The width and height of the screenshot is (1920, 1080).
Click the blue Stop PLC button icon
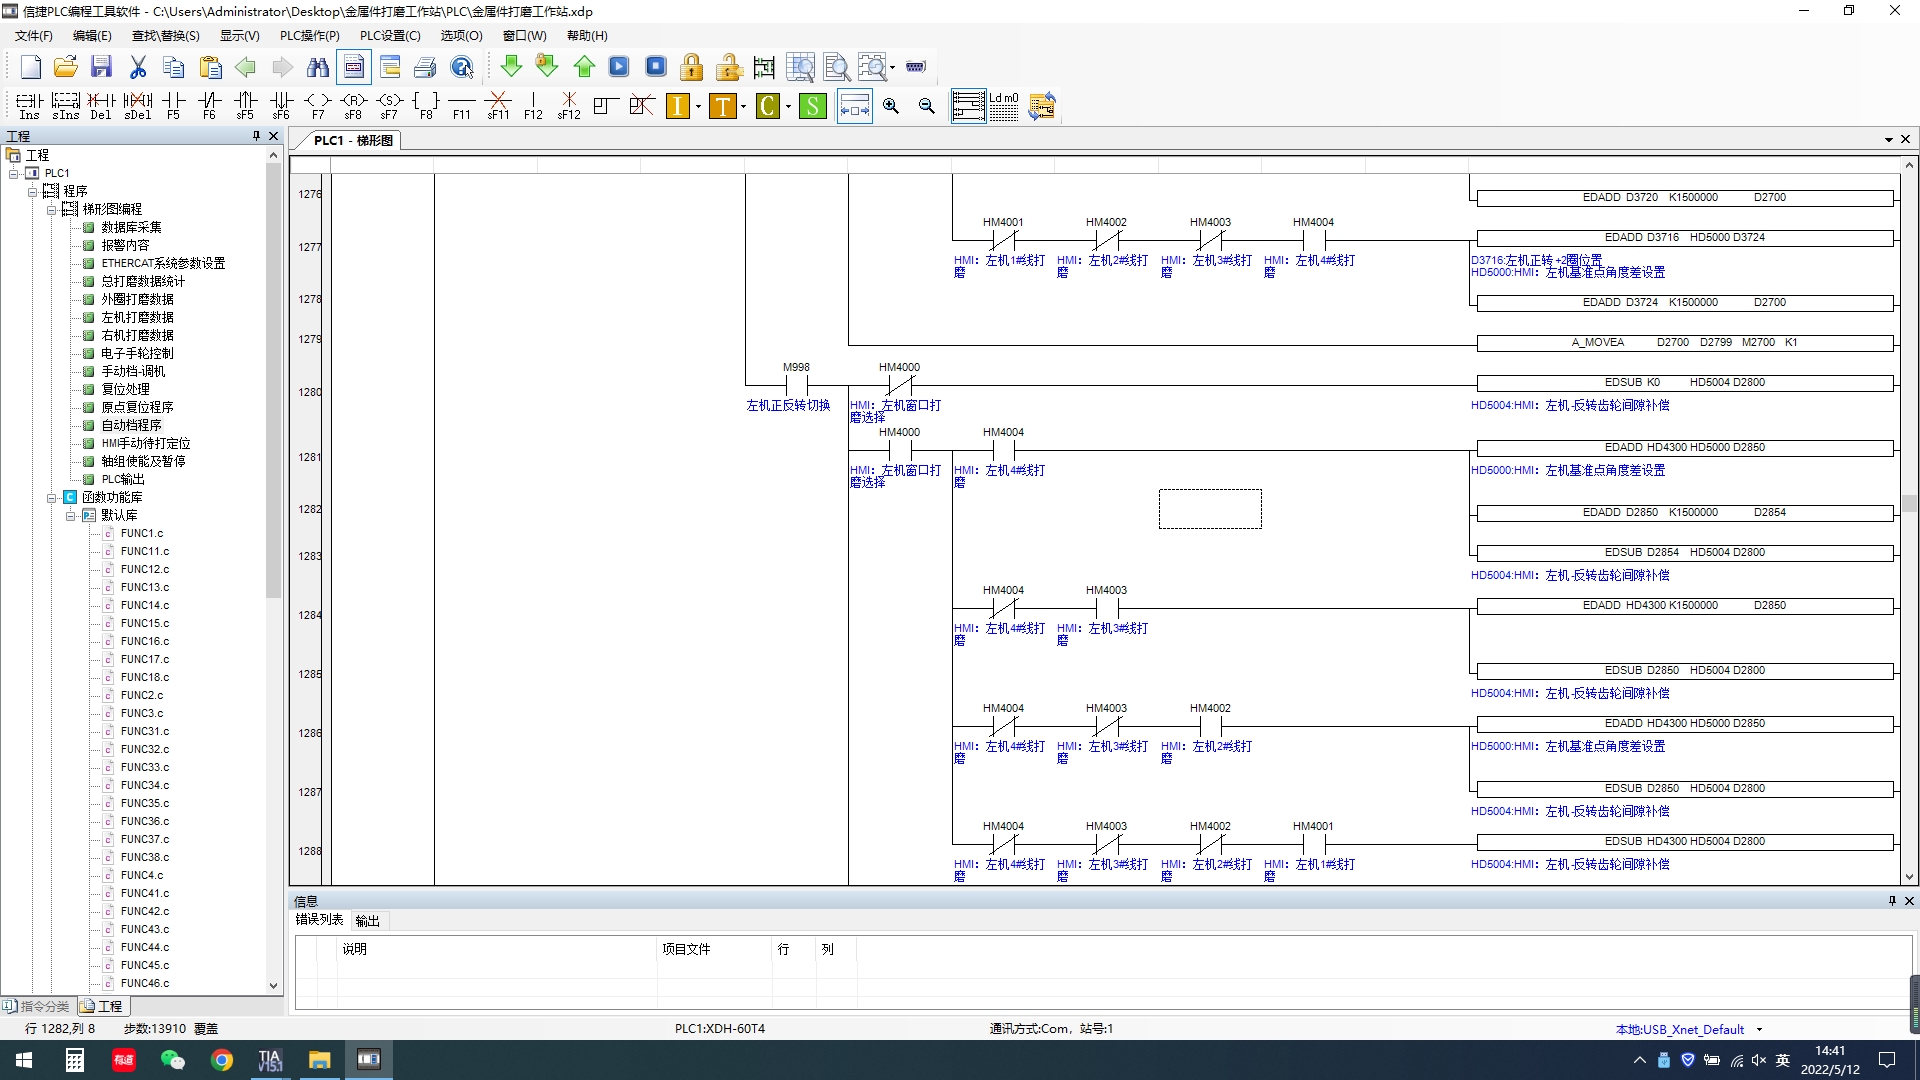point(656,67)
